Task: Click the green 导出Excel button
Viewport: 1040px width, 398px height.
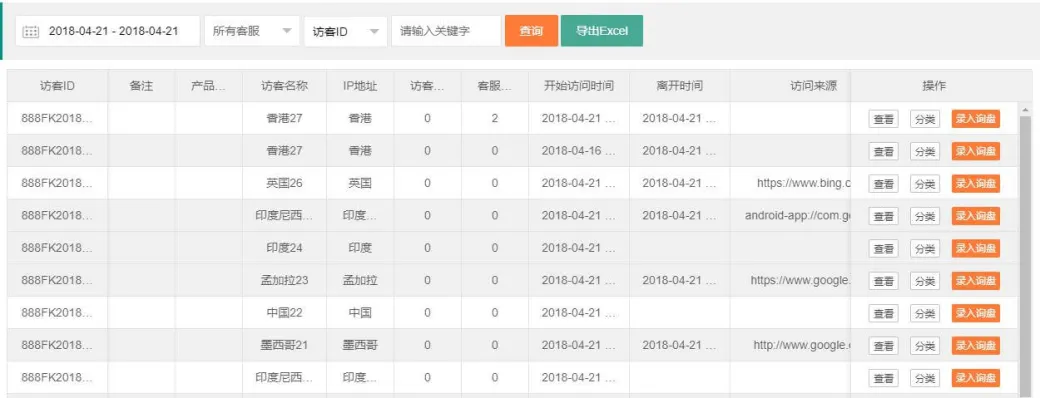Action: coord(602,31)
